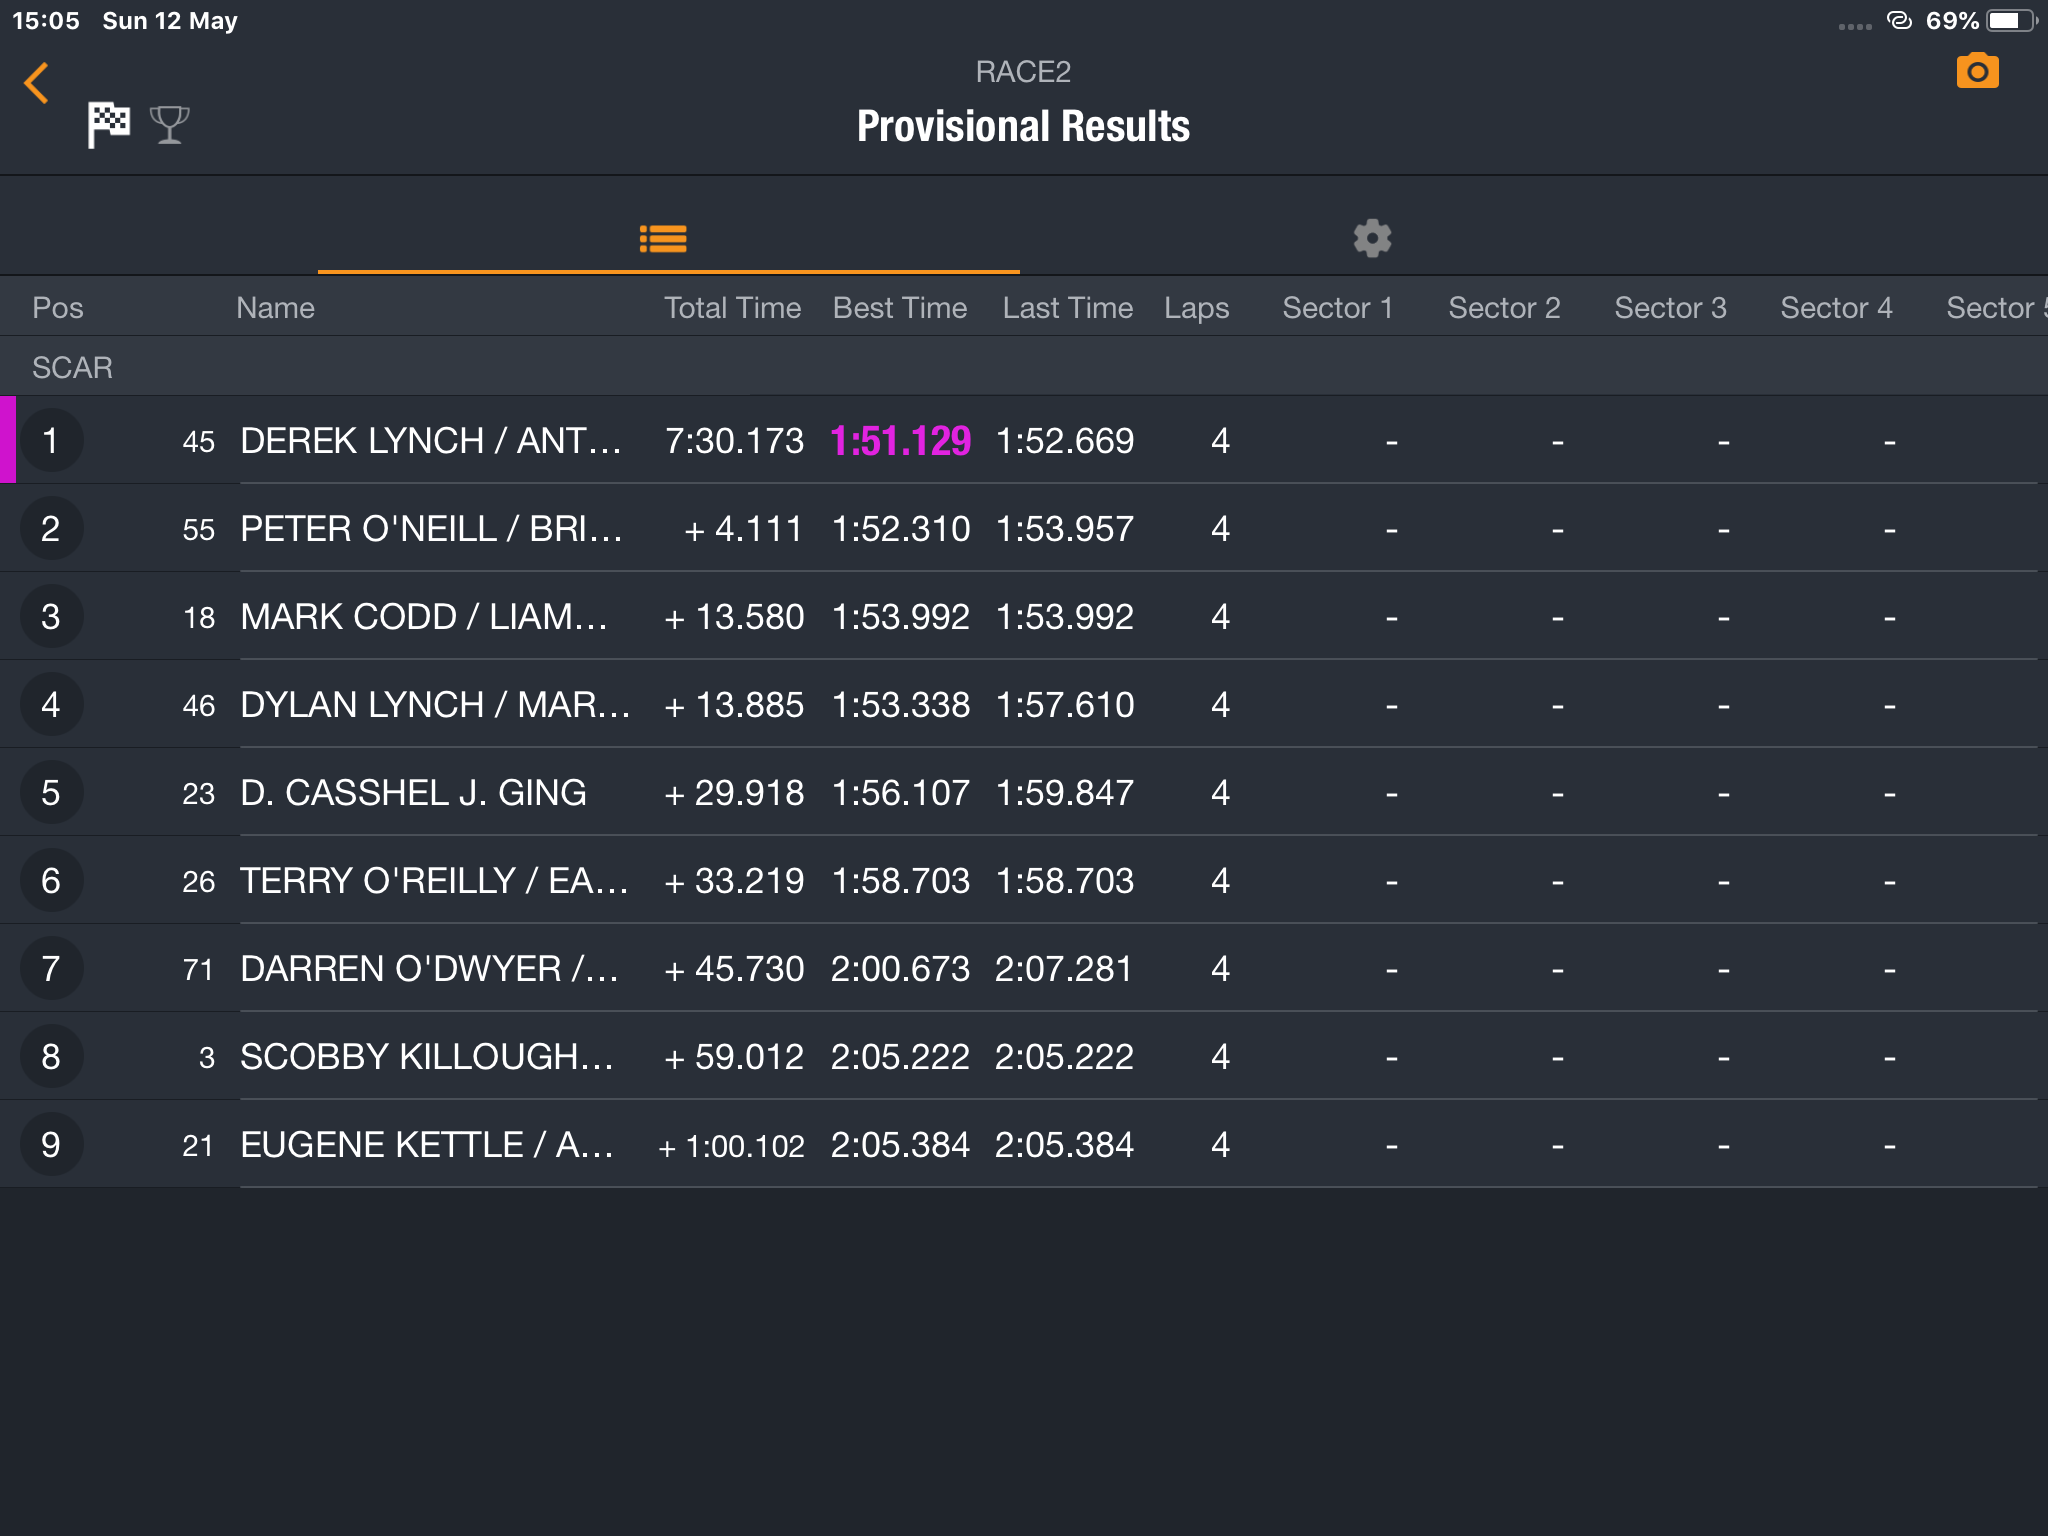Tap the purple fastest lap 1:51.129
Viewport: 2048px width, 1536px height.
[x=901, y=441]
